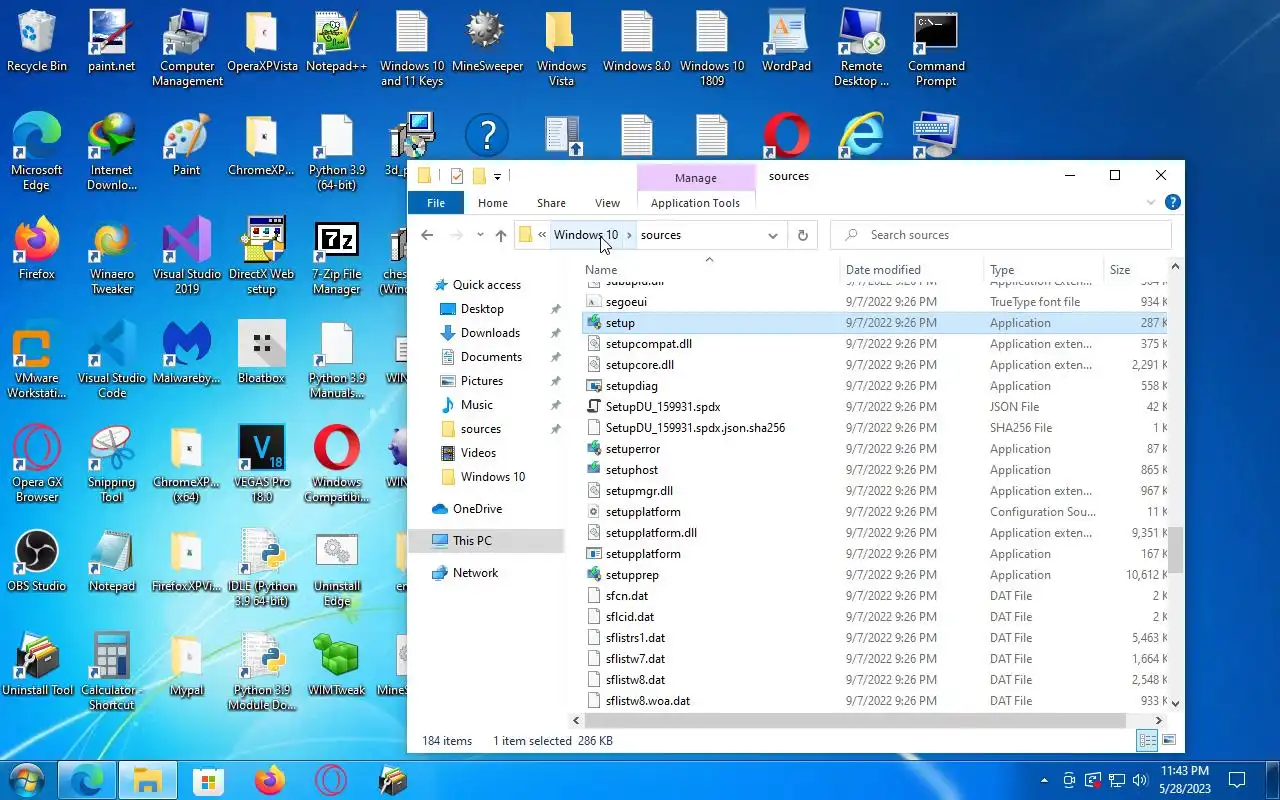Open WIMTweak desktop icon
The width and height of the screenshot is (1280, 800).
(336, 665)
